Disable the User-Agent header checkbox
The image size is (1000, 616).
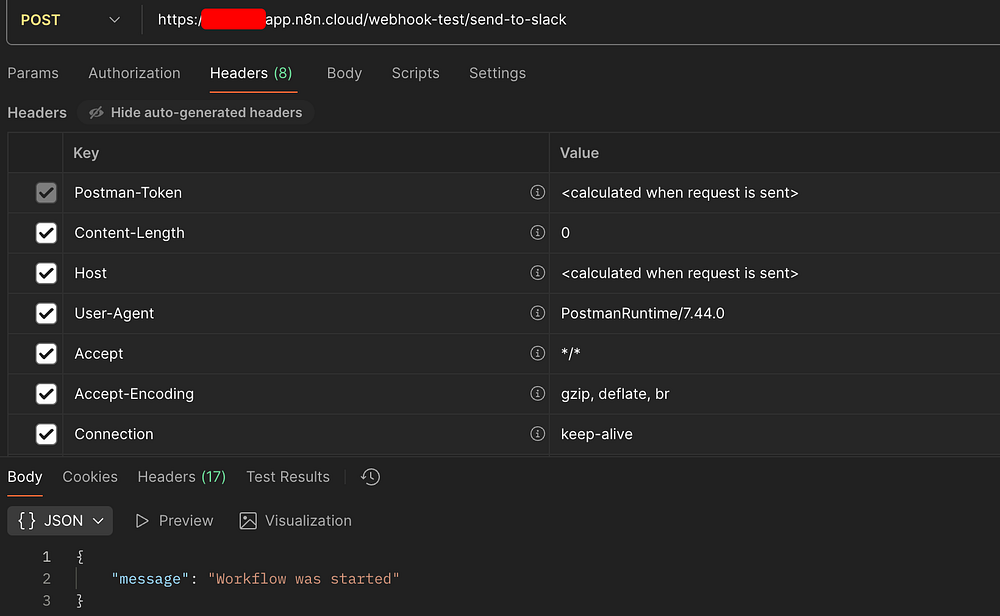click(x=46, y=313)
